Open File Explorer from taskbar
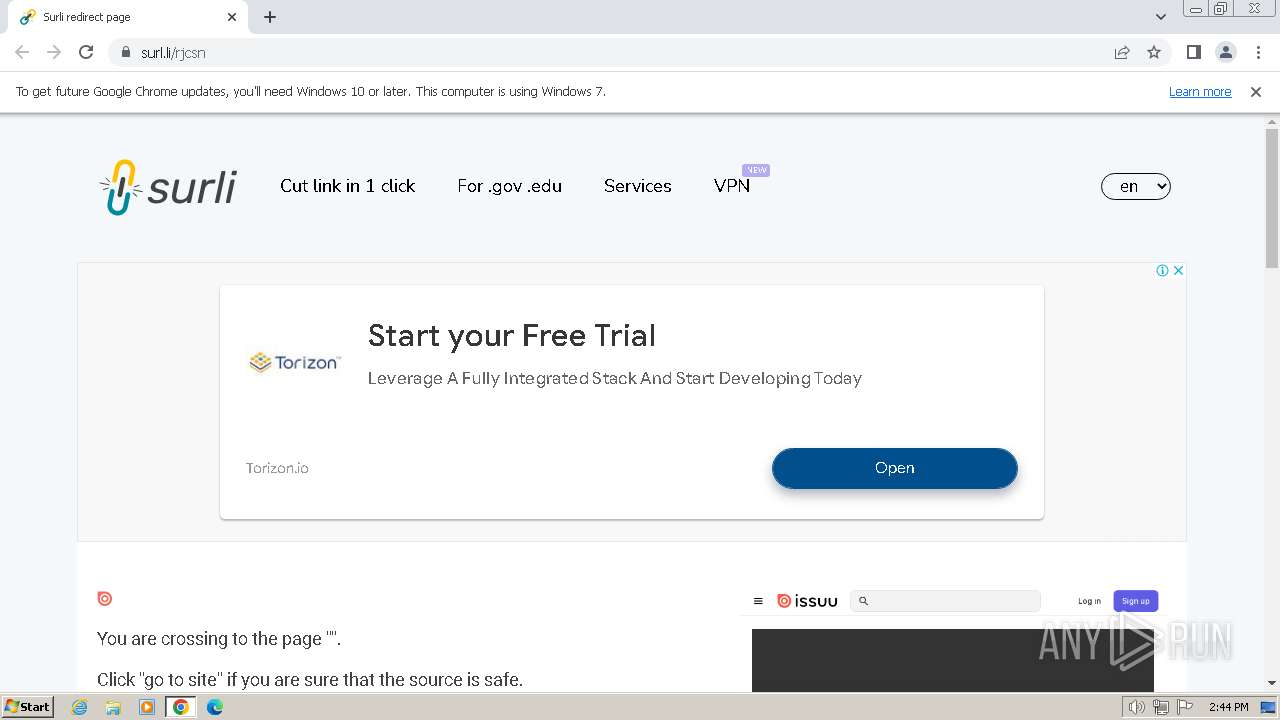The image size is (1280, 720). [x=113, y=707]
